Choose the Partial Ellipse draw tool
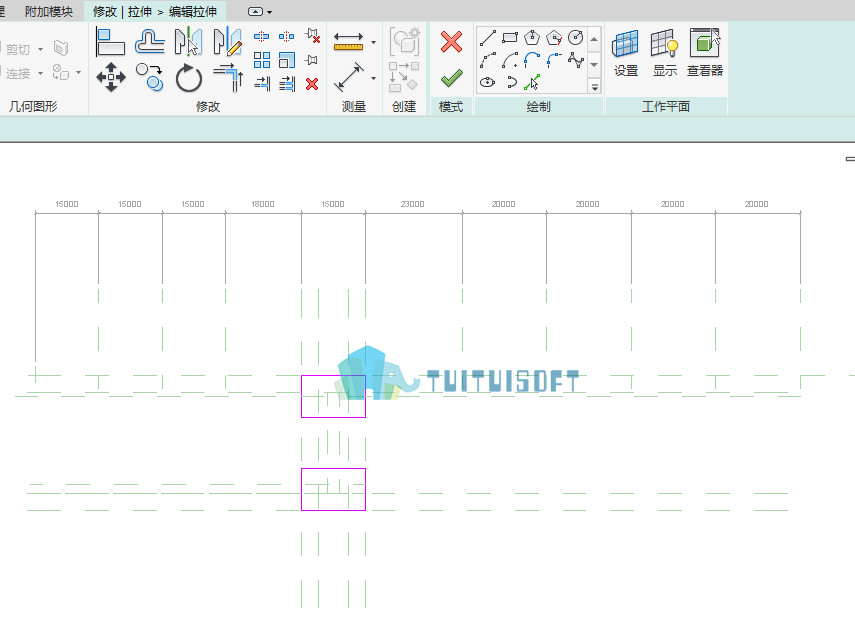This screenshot has height=637, width=855. [x=511, y=82]
